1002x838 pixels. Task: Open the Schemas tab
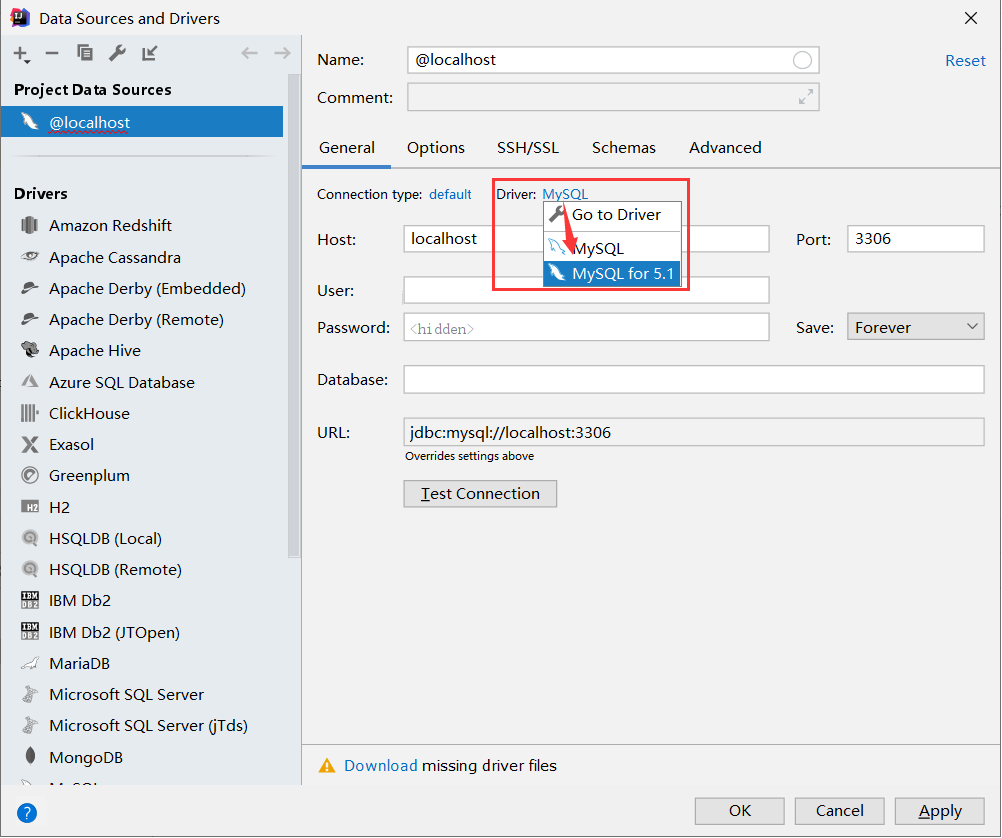[x=624, y=148]
